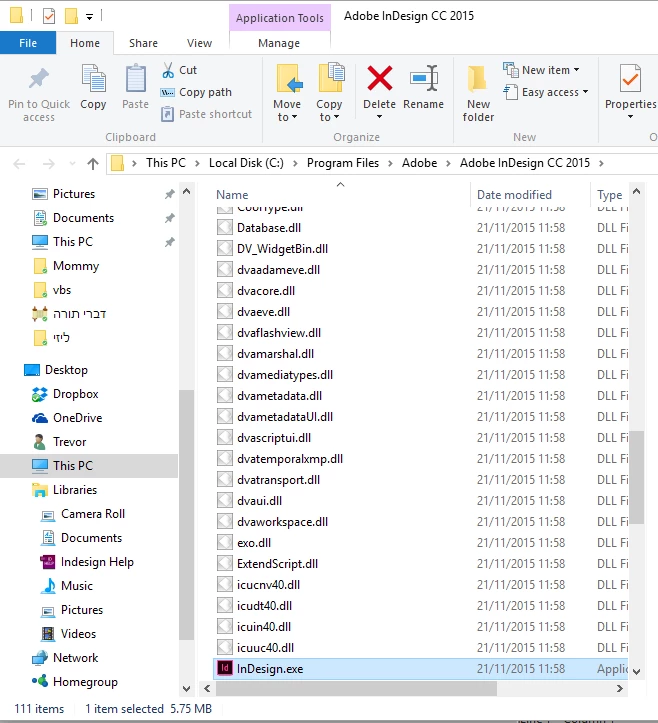The height and width of the screenshot is (723, 658).
Task: Click the Paste clipboard icon
Action: [136, 78]
